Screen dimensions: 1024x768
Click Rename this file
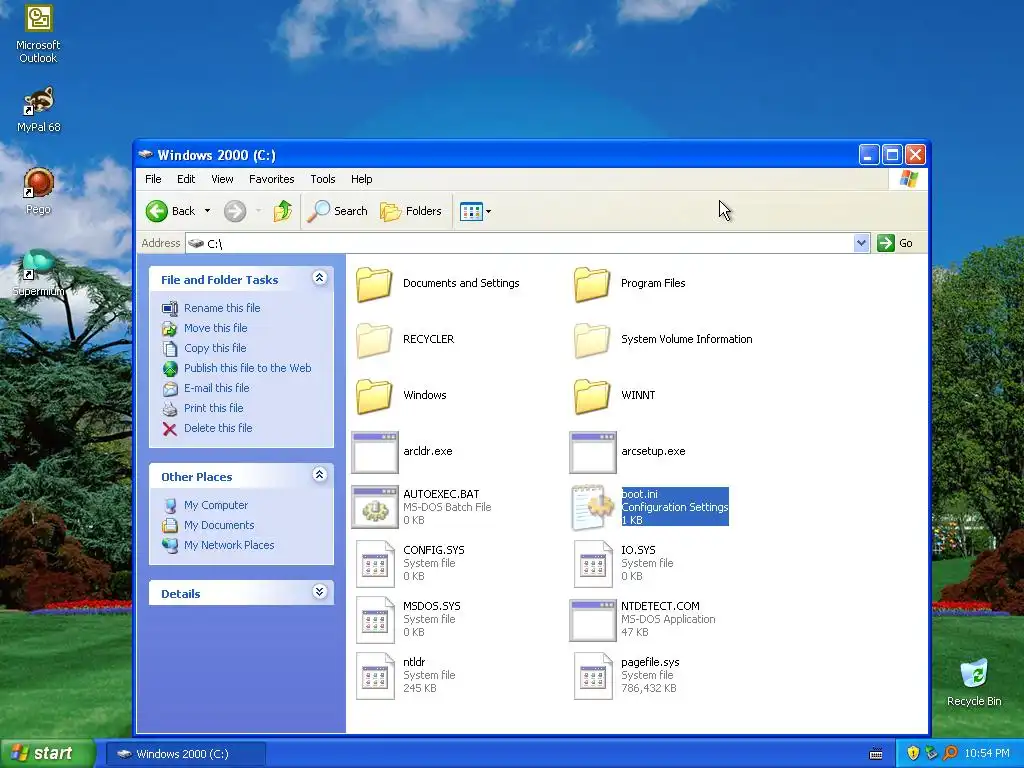pyautogui.click(x=222, y=308)
